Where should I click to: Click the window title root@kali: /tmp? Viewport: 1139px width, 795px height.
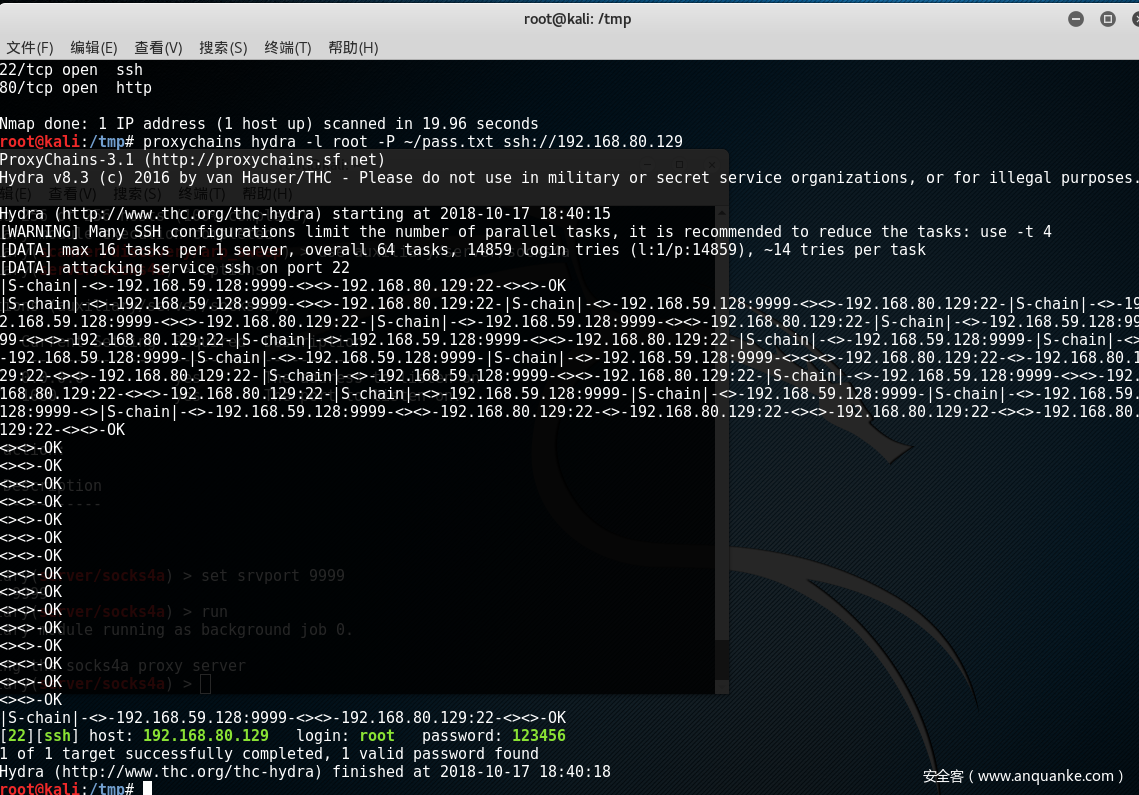pyautogui.click(x=577, y=19)
